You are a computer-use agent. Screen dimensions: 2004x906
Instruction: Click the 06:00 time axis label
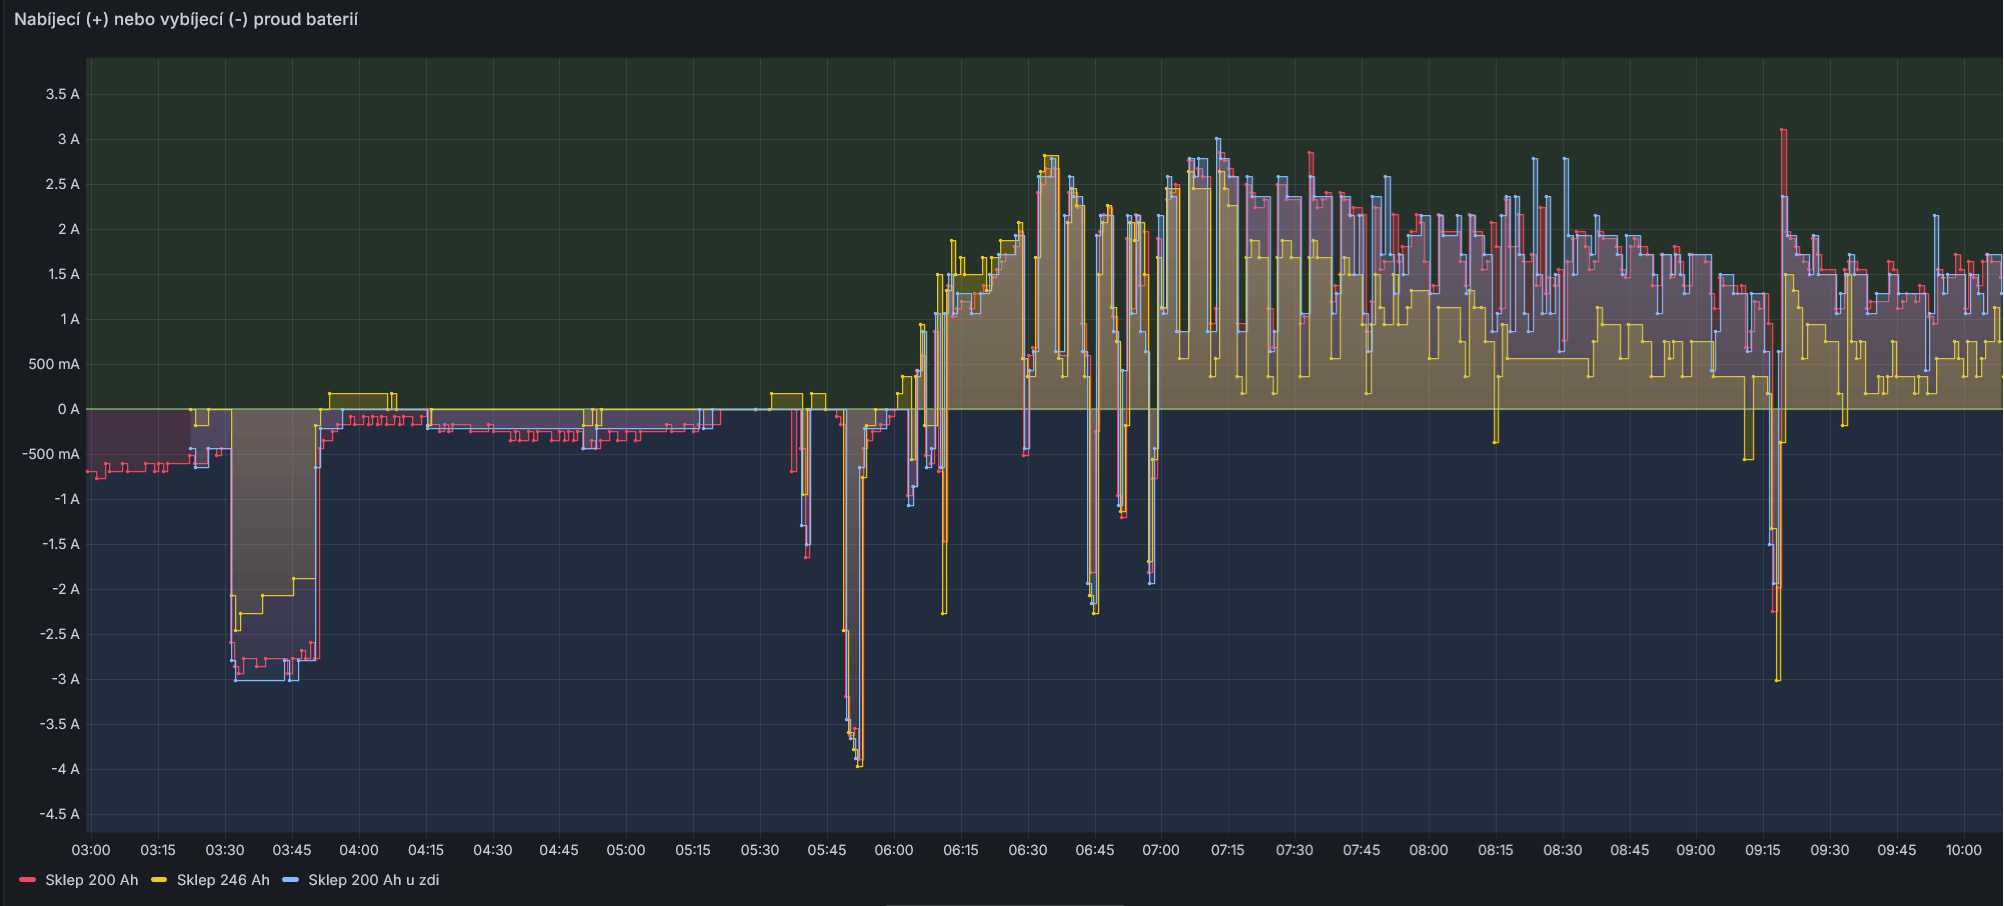coord(893,850)
